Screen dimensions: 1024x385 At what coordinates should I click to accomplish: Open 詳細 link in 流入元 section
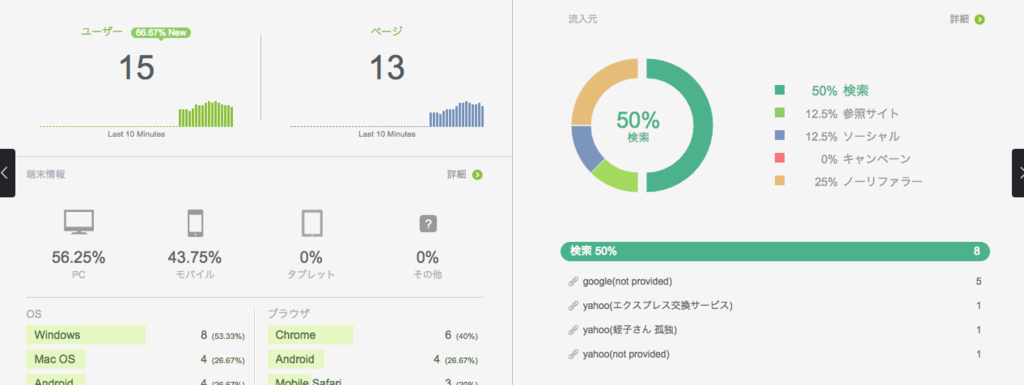959,19
